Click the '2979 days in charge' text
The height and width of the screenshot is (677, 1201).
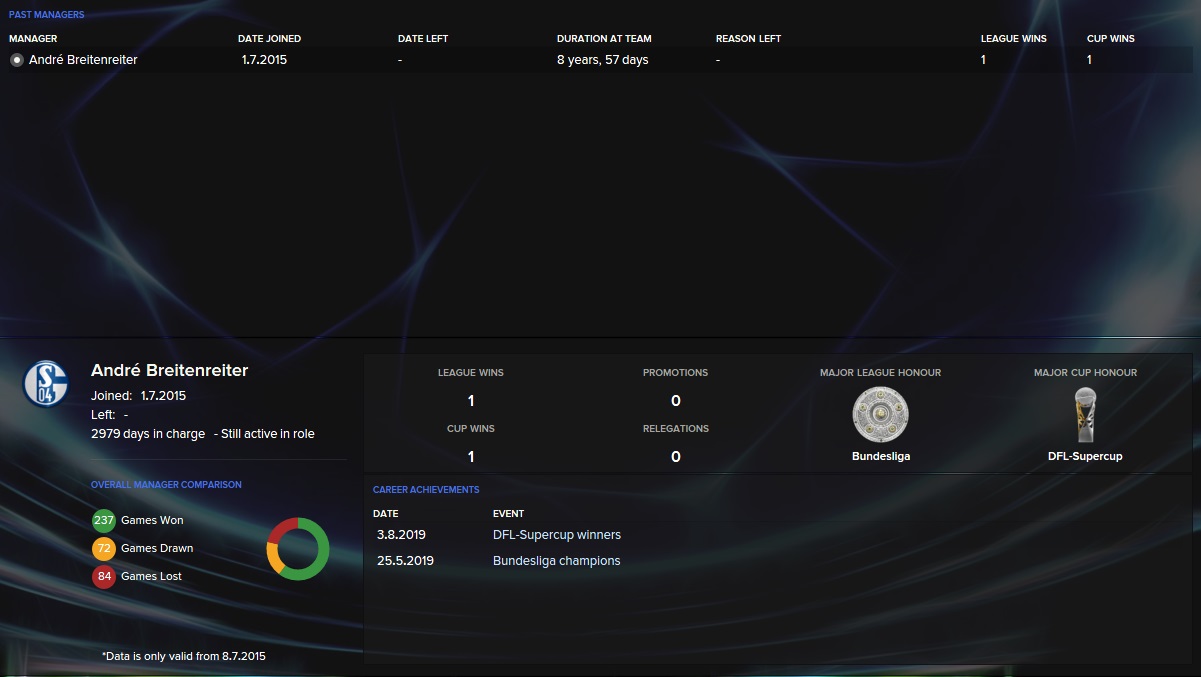[x=148, y=434]
